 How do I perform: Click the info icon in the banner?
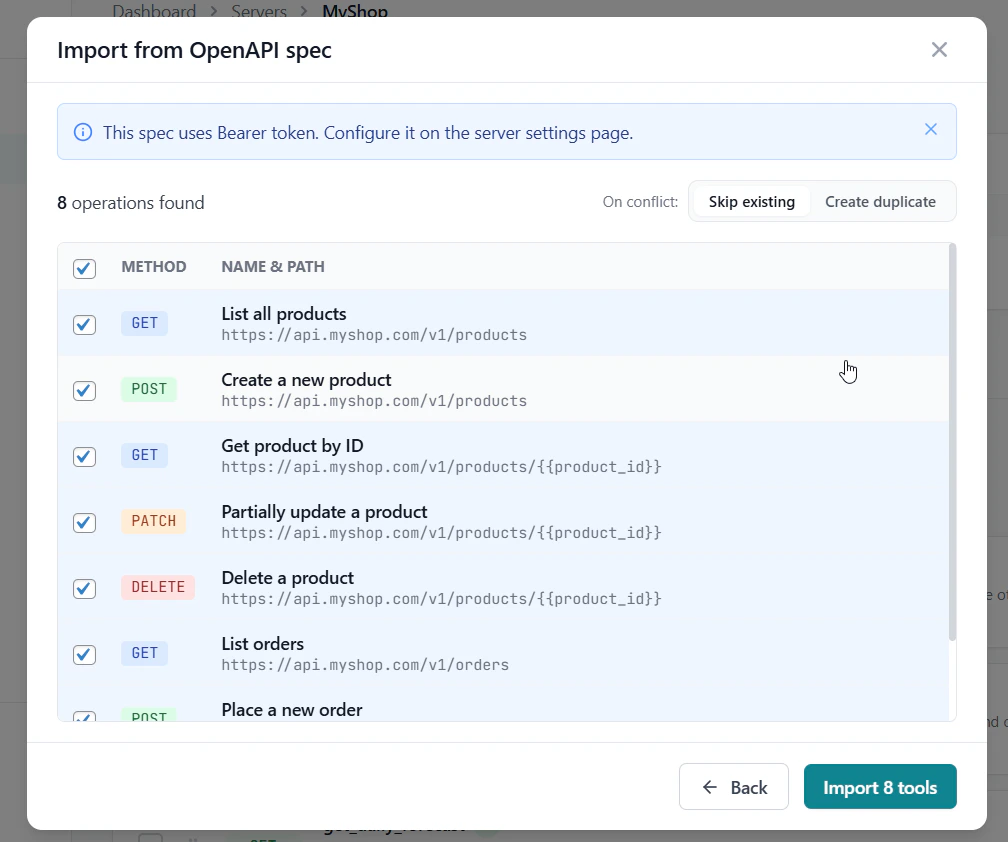coord(82,132)
